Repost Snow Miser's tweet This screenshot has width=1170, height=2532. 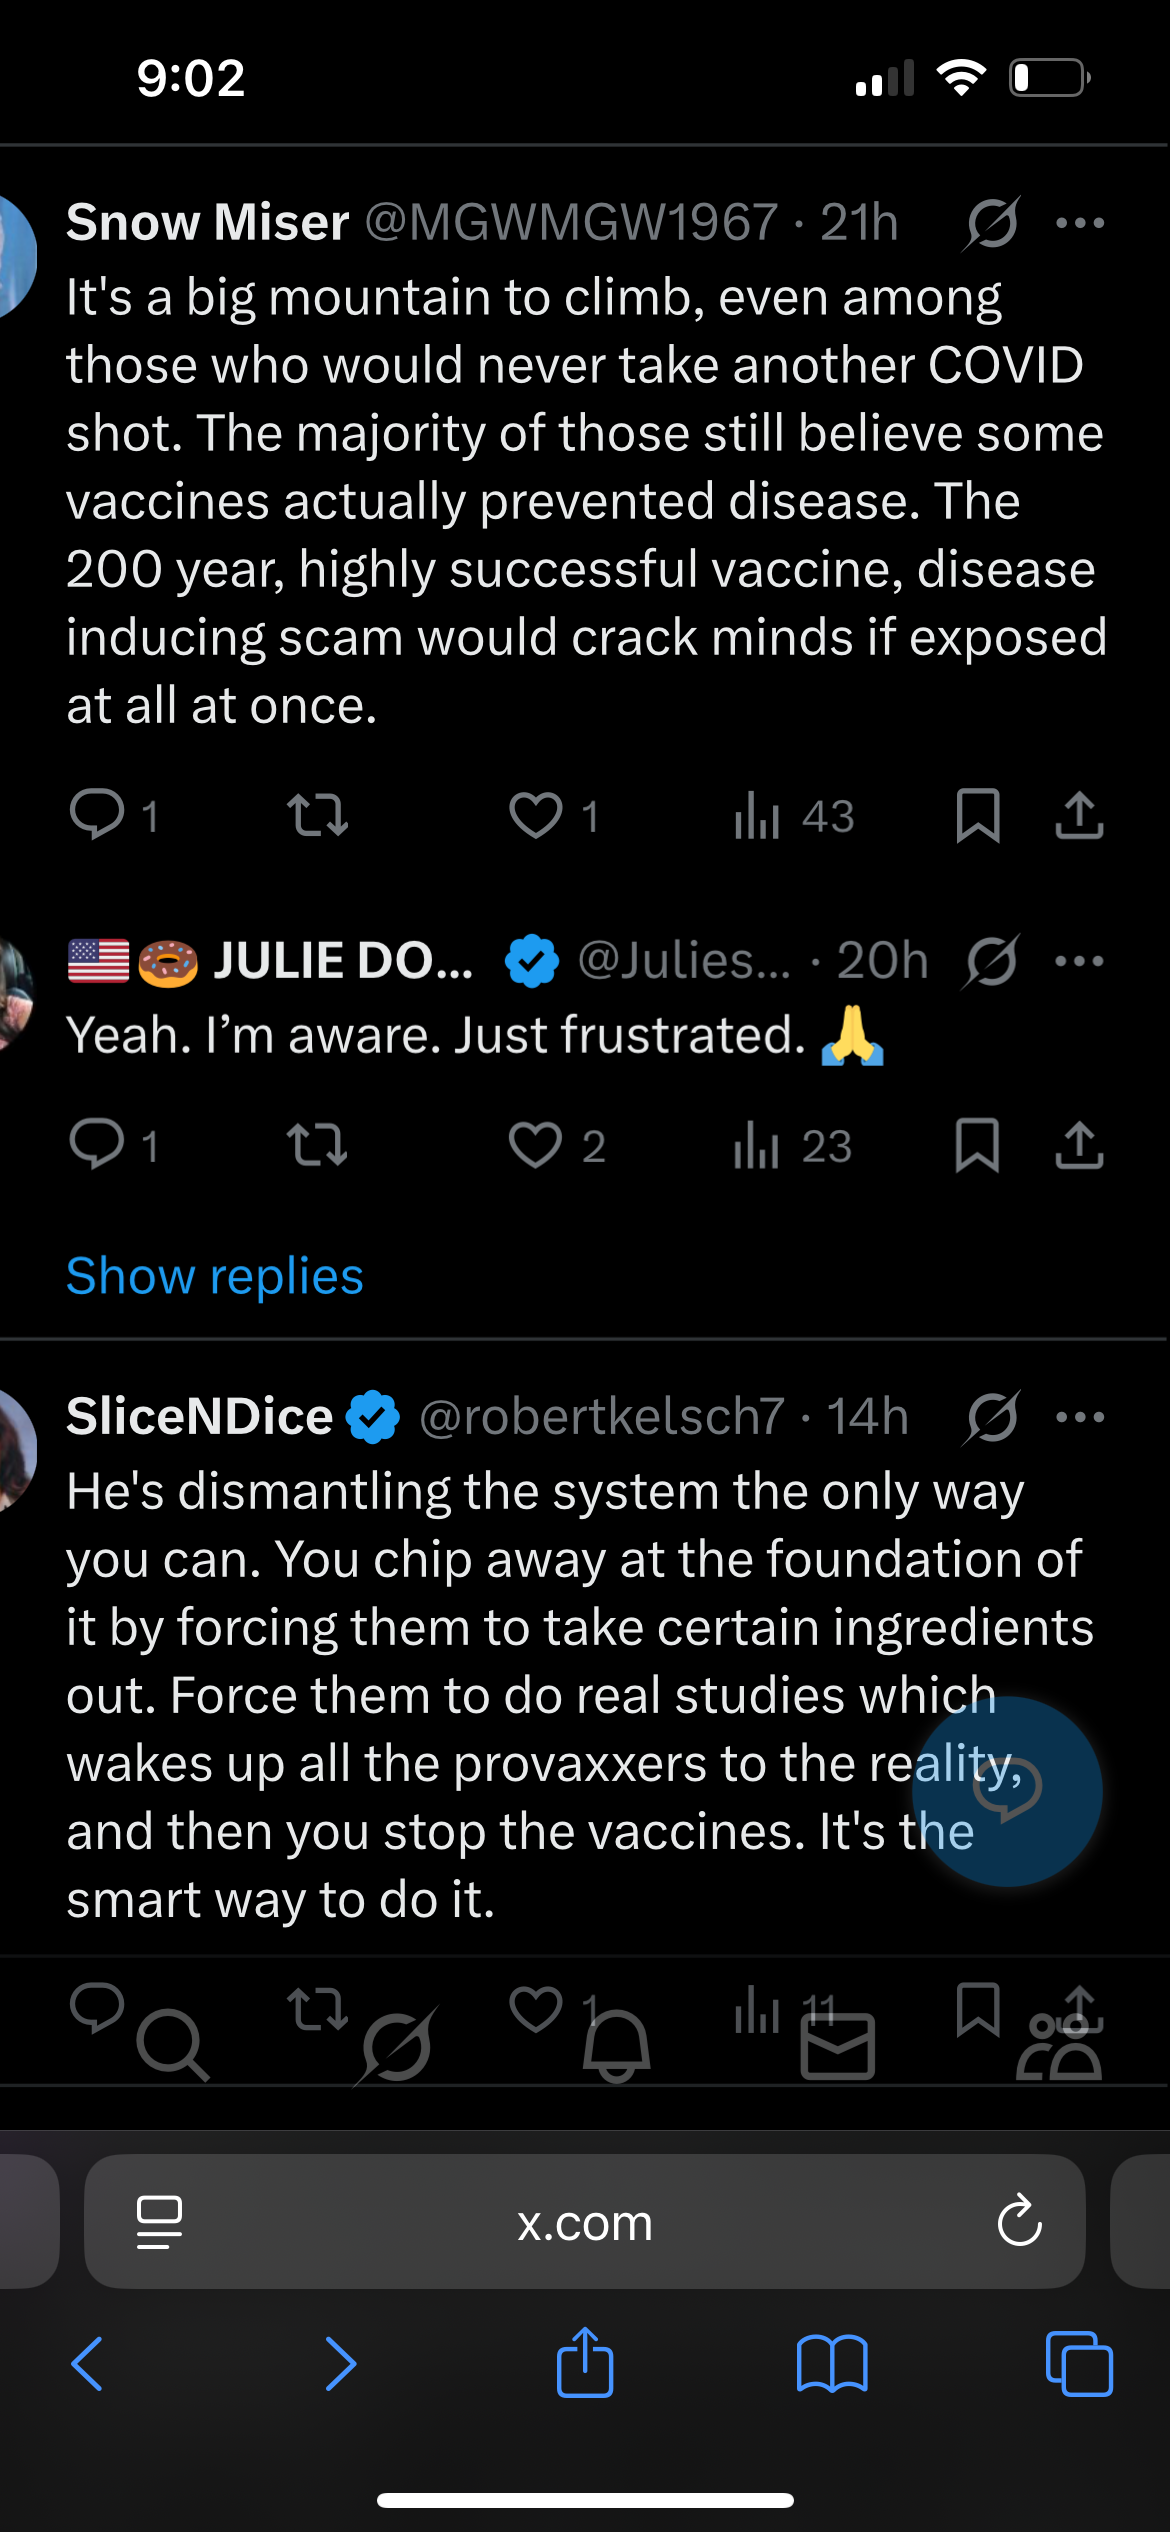click(317, 815)
